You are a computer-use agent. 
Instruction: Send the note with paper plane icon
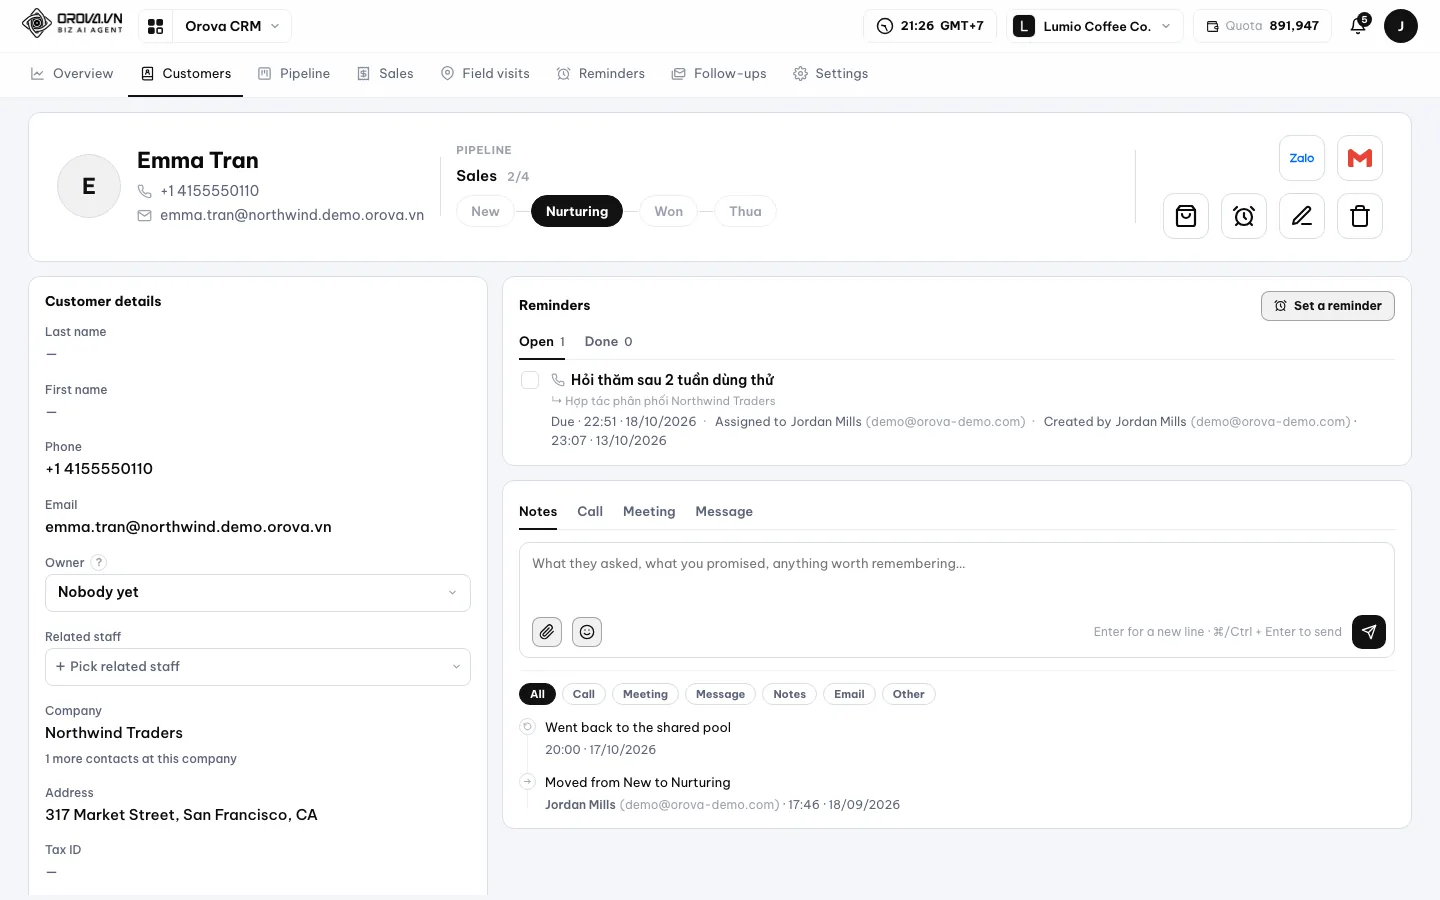pos(1369,632)
